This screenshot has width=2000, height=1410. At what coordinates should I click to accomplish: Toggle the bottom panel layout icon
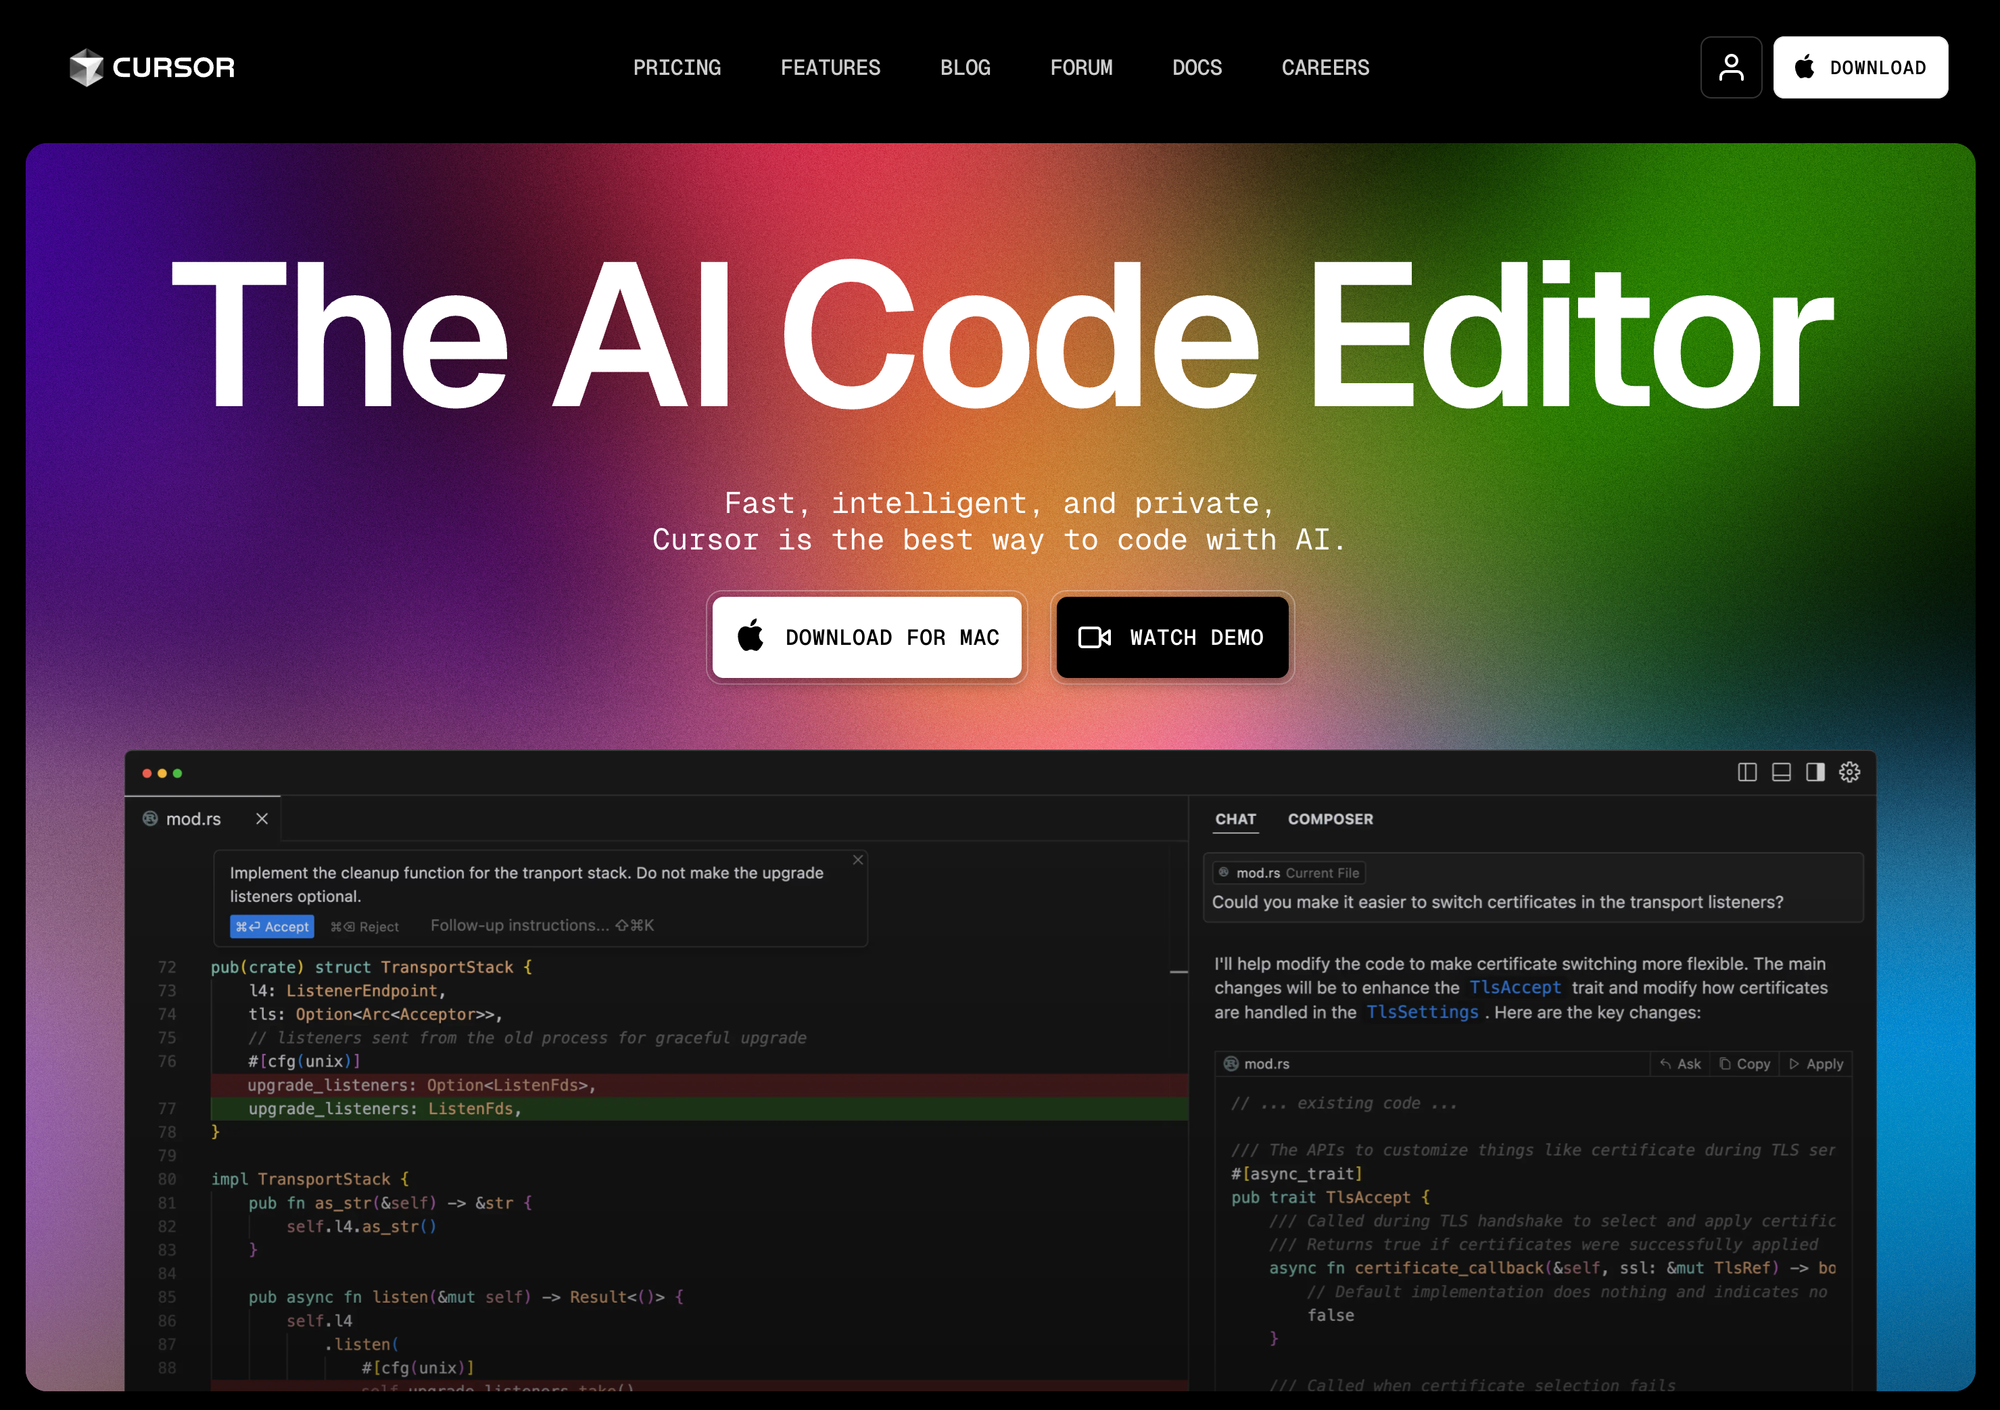1781,772
